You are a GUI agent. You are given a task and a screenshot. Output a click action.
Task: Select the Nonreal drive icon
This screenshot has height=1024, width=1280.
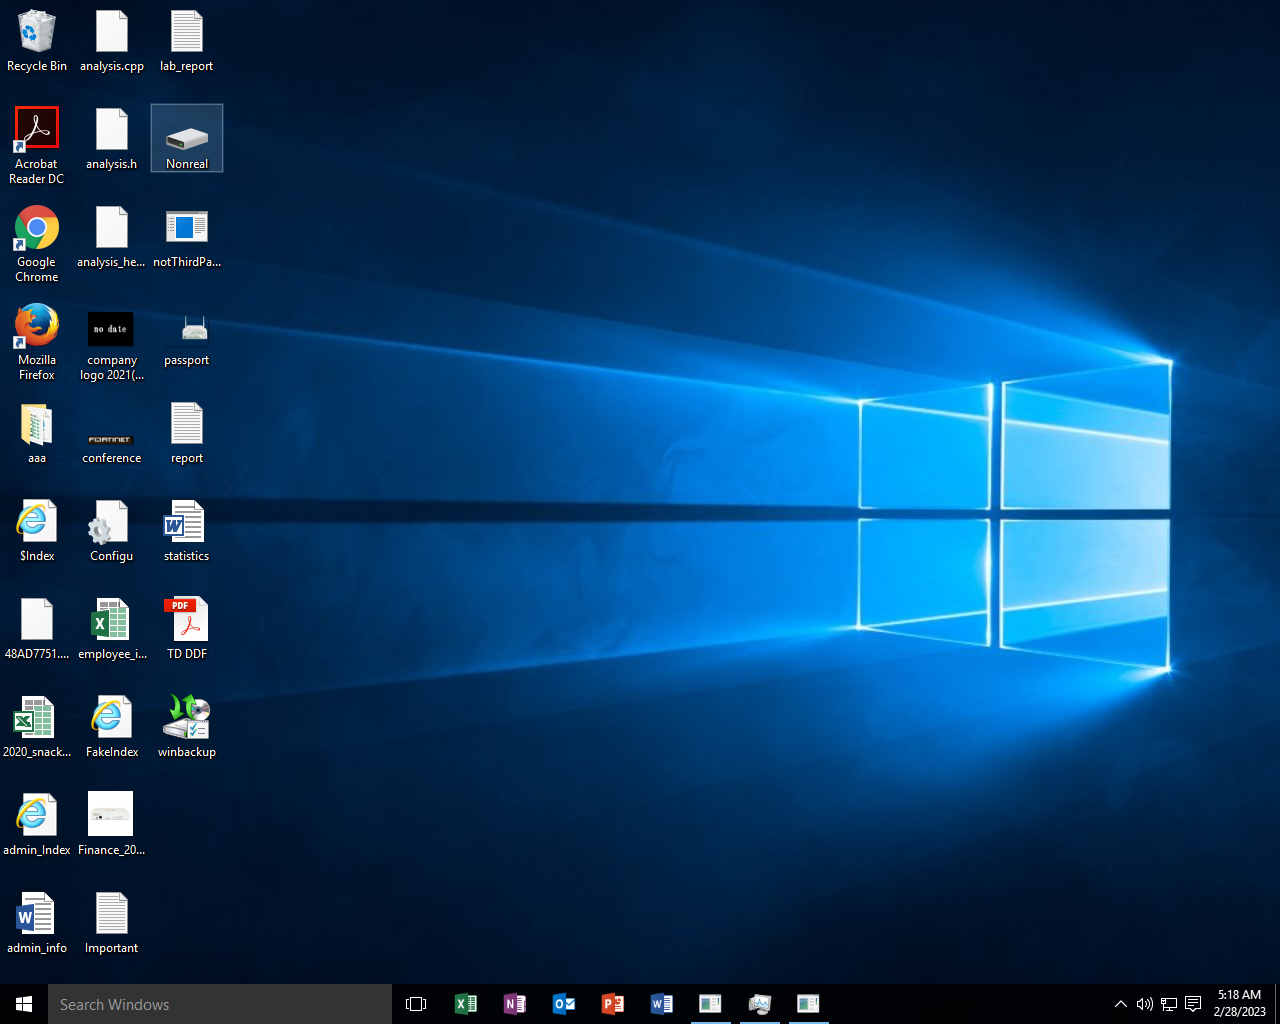pyautogui.click(x=187, y=139)
